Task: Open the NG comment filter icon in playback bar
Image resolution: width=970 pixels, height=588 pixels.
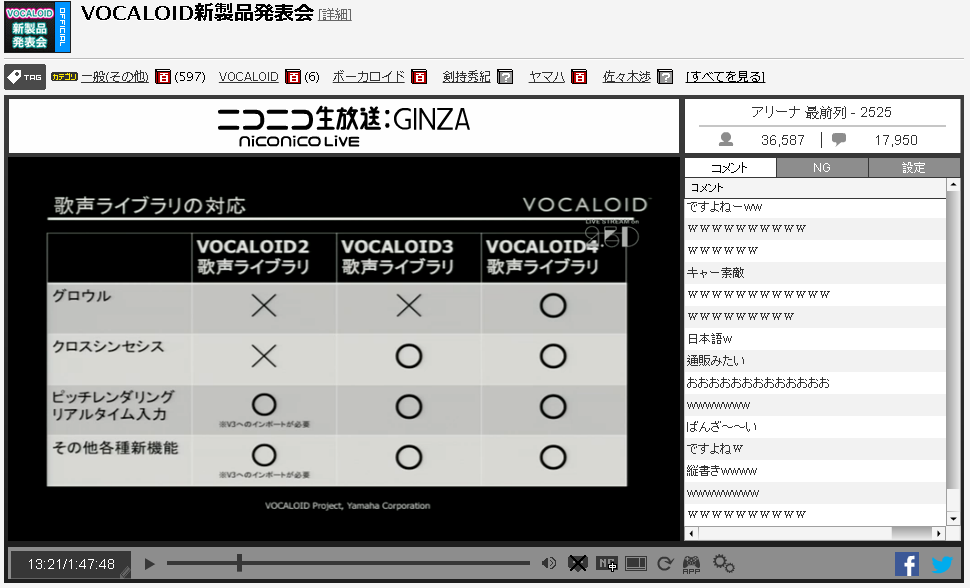Action: pos(607,562)
